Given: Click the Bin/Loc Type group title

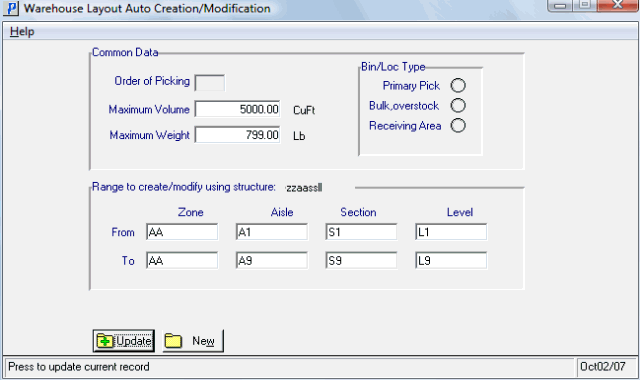Looking at the screenshot, I should tap(393, 67).
